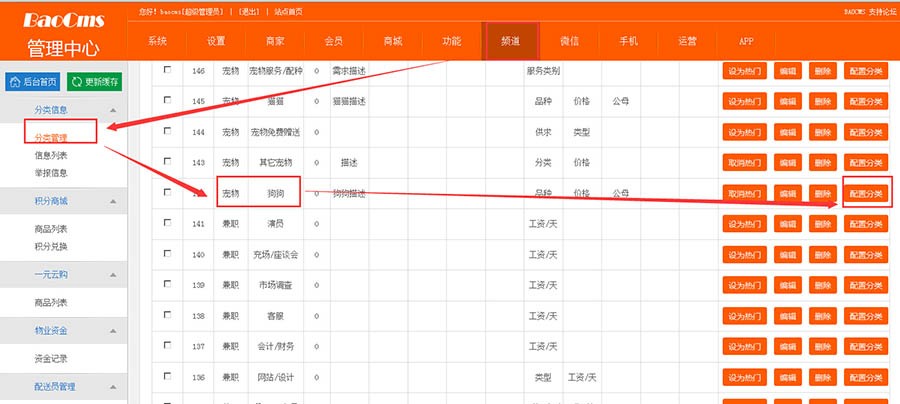Expand the 配送员管理 sidebar section
This screenshot has height=404, width=900.
(114, 386)
